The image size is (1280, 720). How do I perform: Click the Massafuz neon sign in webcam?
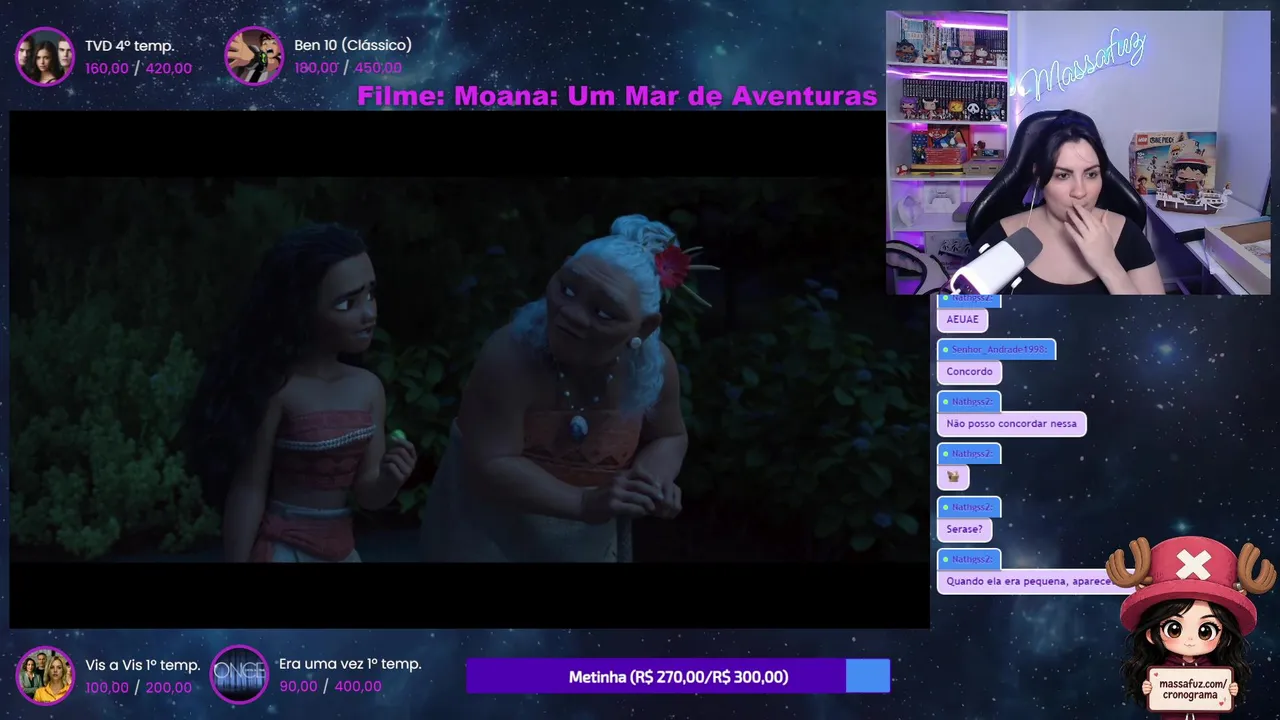tap(1085, 65)
